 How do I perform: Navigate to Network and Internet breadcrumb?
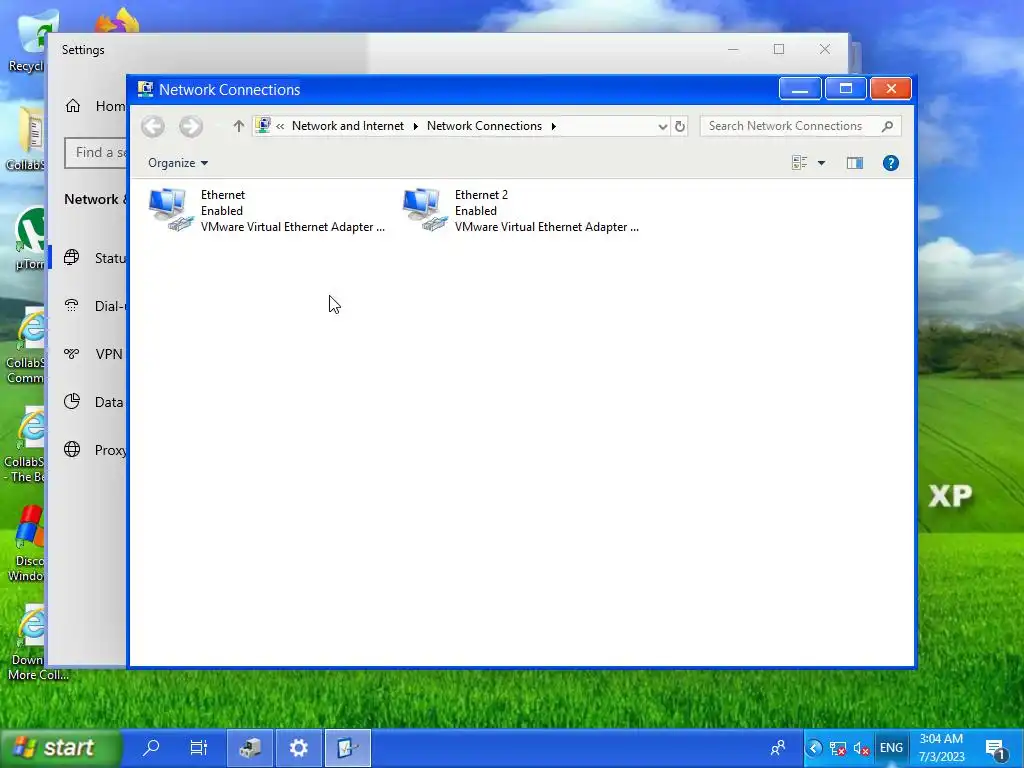pos(347,126)
